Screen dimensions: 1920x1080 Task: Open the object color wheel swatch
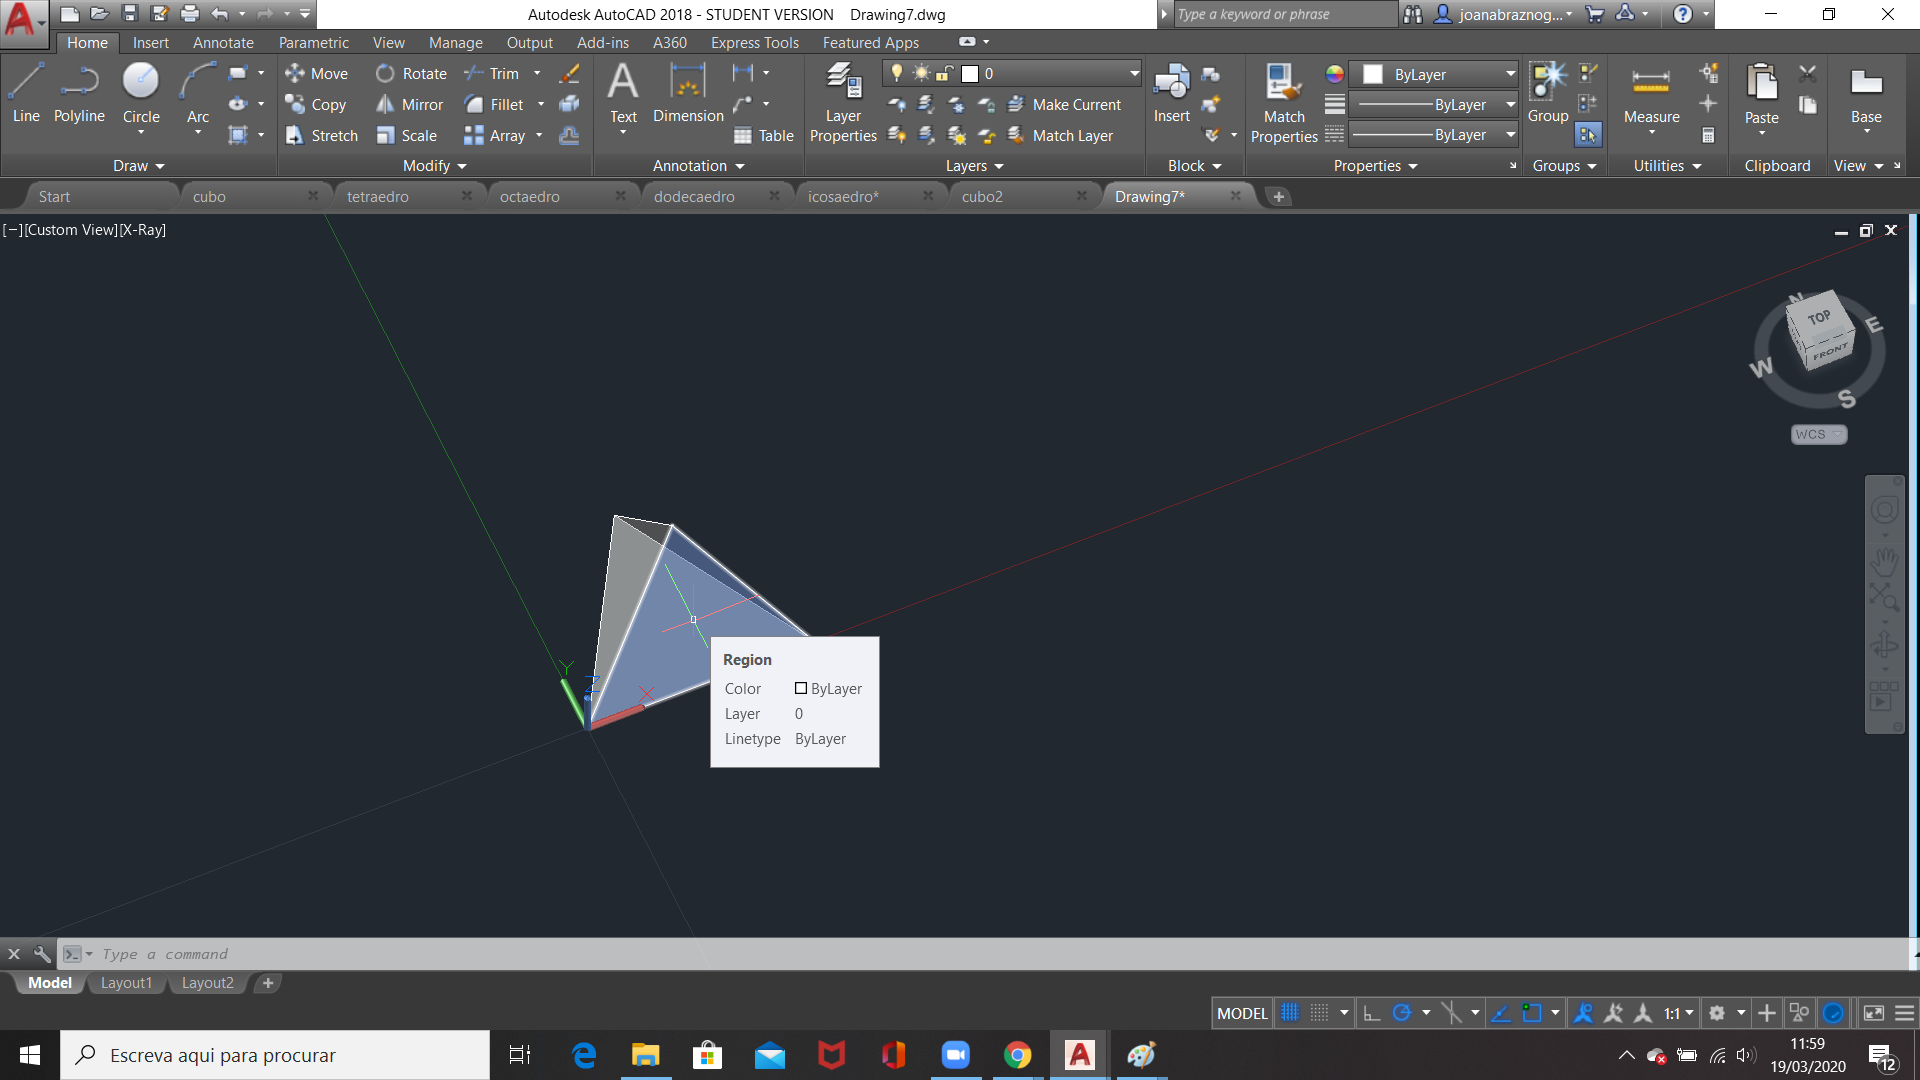[x=1334, y=74]
